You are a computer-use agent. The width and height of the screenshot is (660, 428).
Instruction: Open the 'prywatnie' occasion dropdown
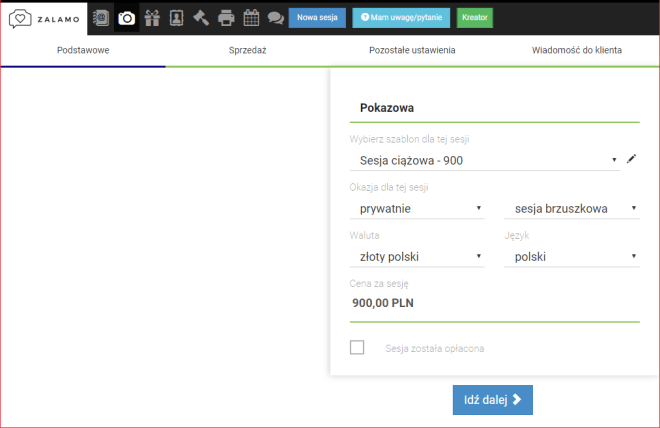(417, 208)
